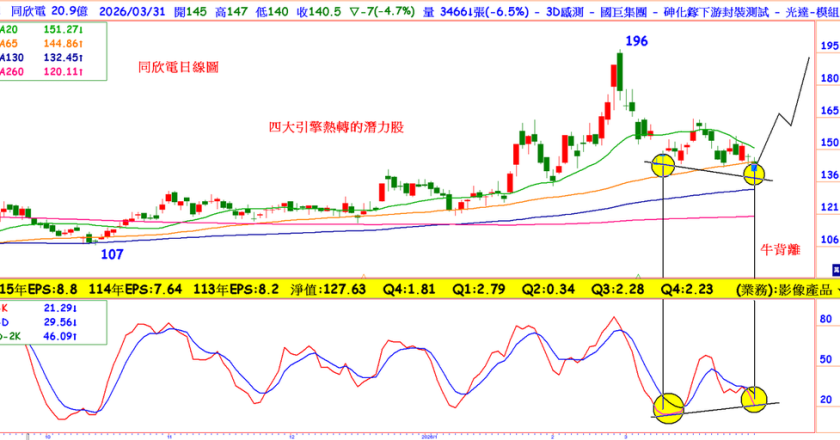
Task: Click the left yellow circle on price chart
Action: (x=663, y=166)
